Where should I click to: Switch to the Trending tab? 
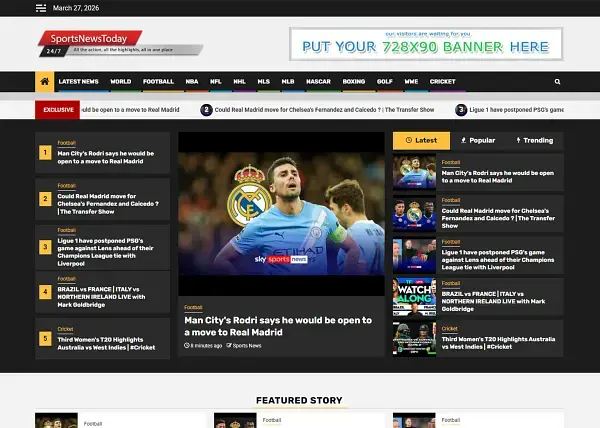point(534,141)
